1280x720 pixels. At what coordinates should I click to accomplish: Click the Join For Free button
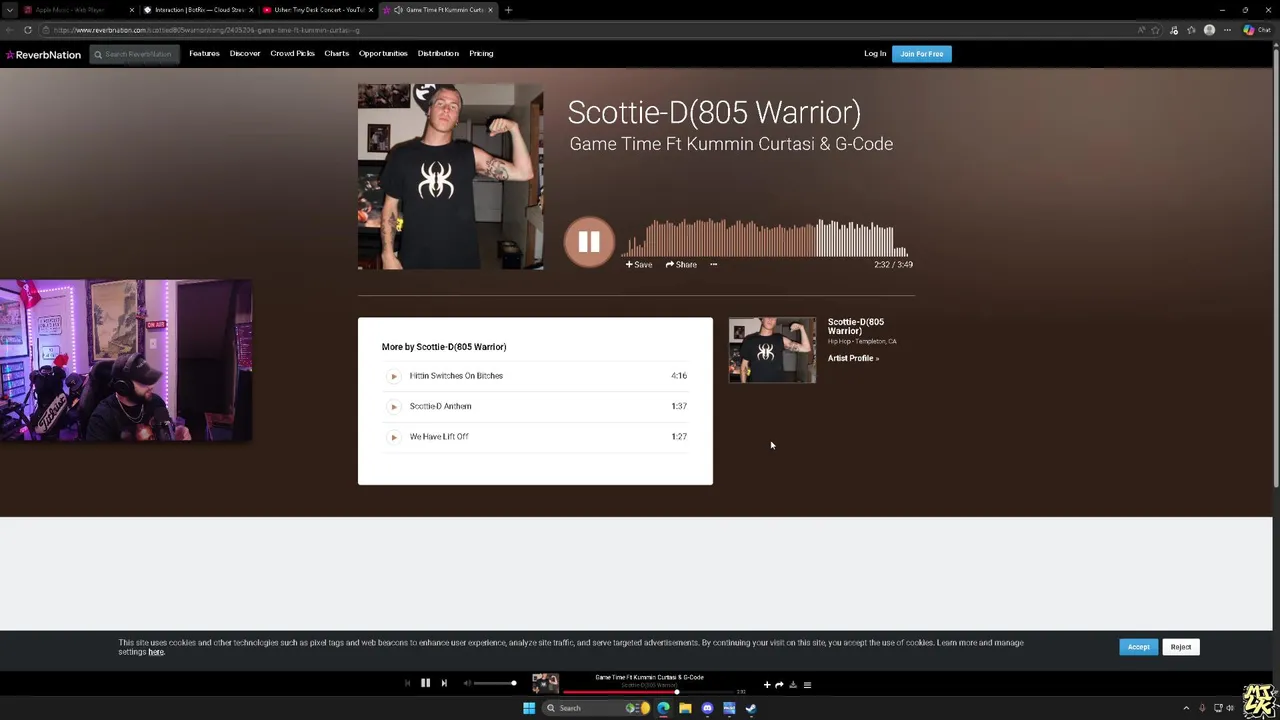click(x=921, y=54)
